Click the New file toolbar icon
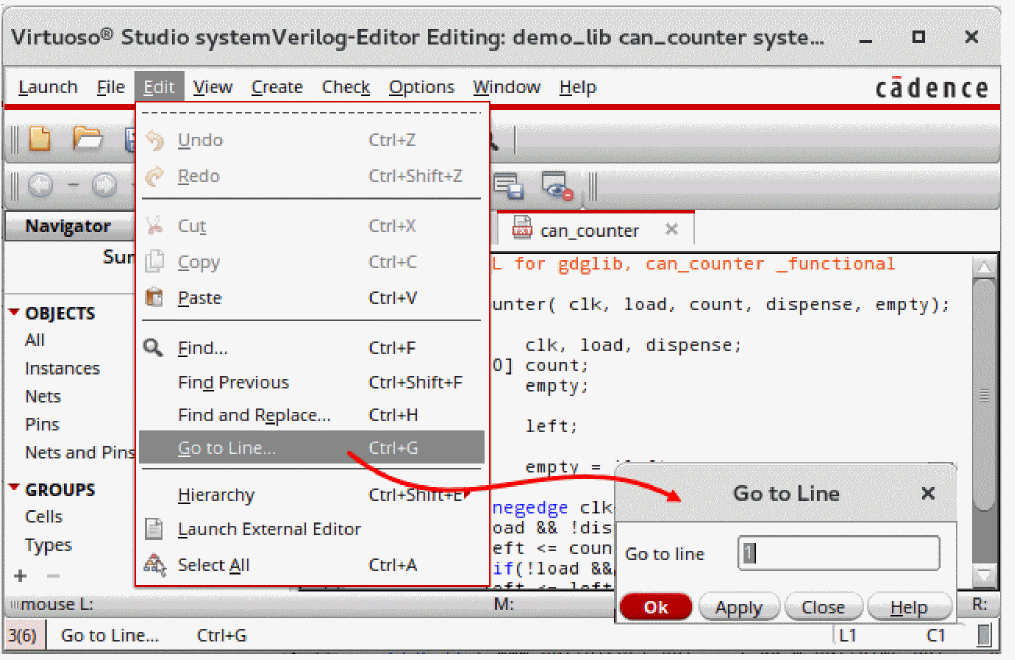 coord(39,138)
